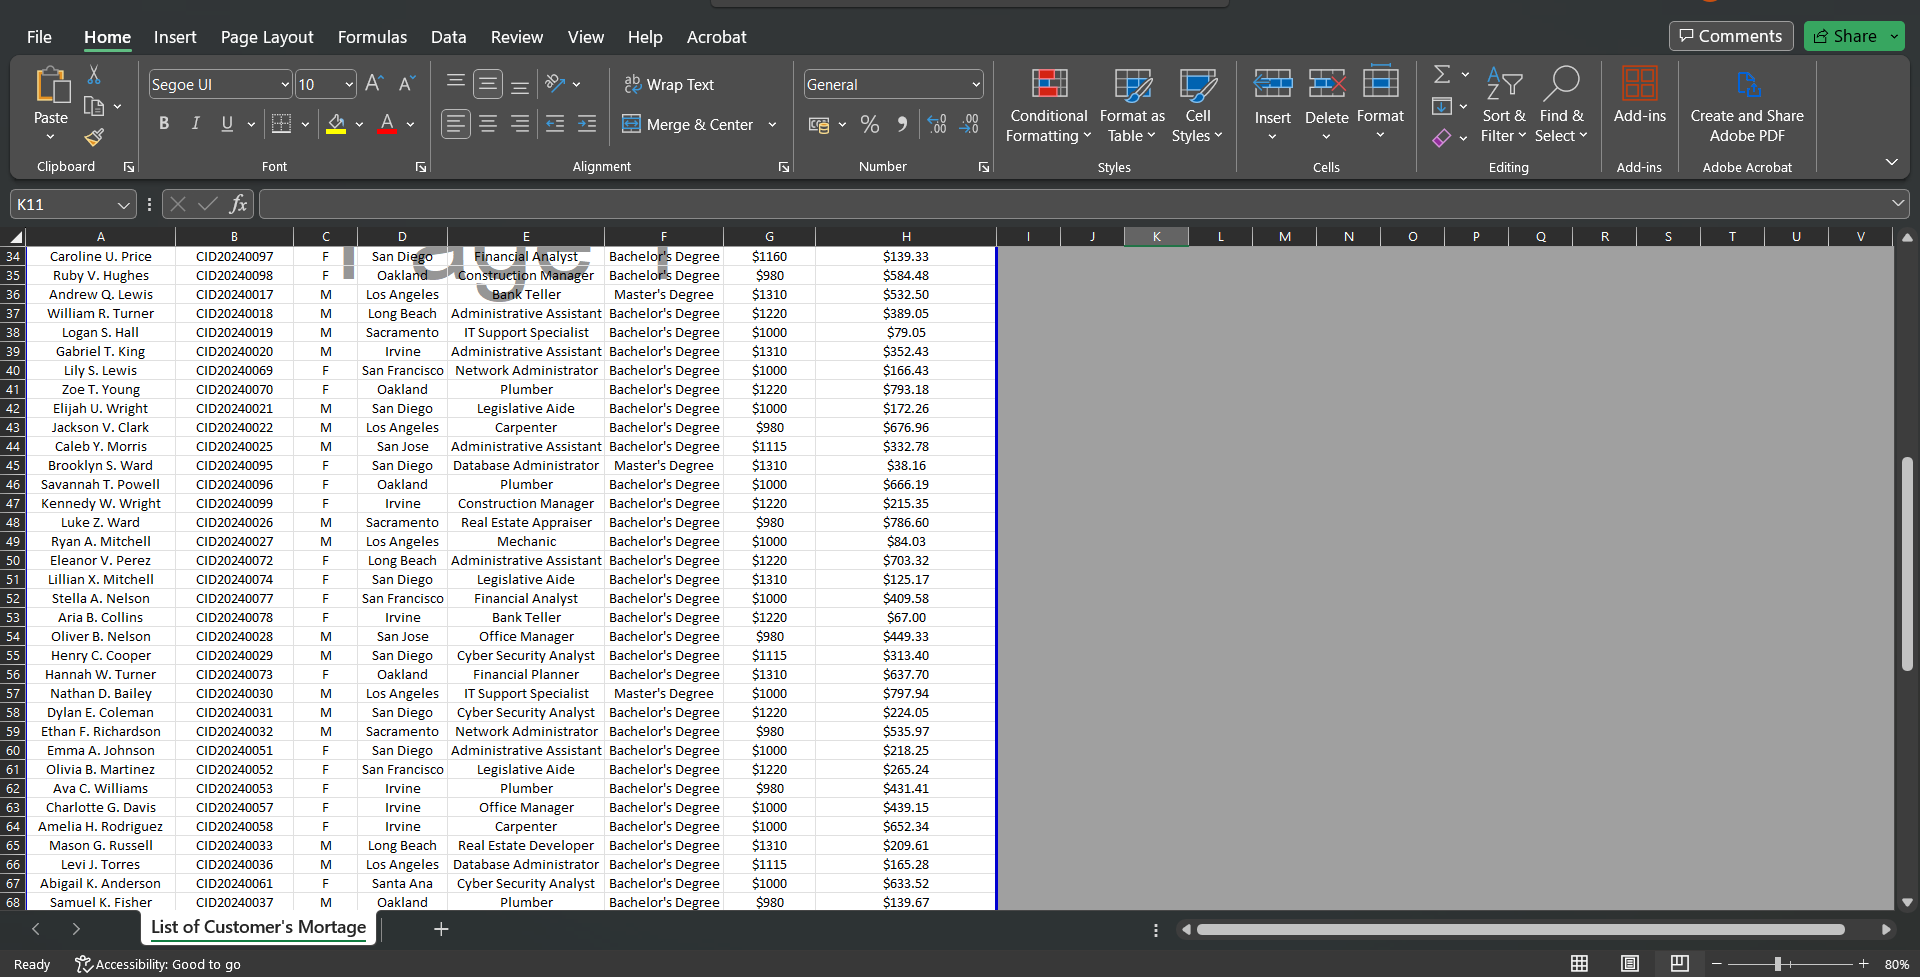Click the orientation text-angle icon

click(555, 84)
